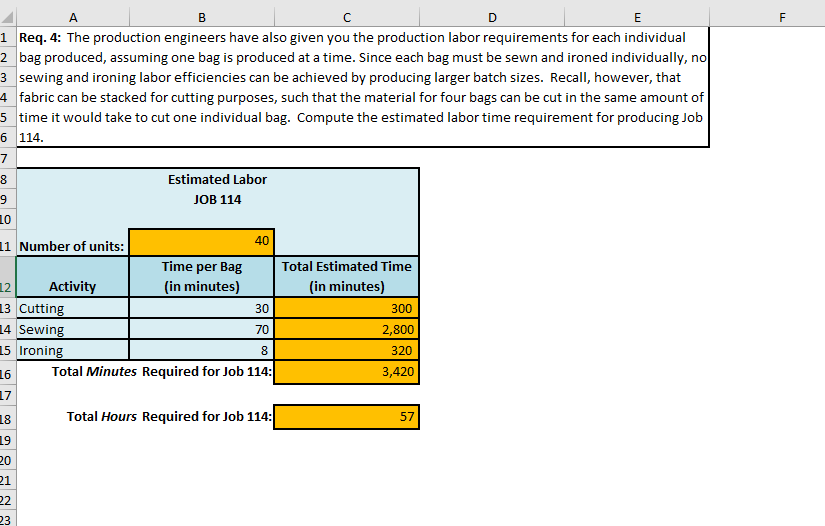
Task: Select row 13 header
Action: pos(7,308)
